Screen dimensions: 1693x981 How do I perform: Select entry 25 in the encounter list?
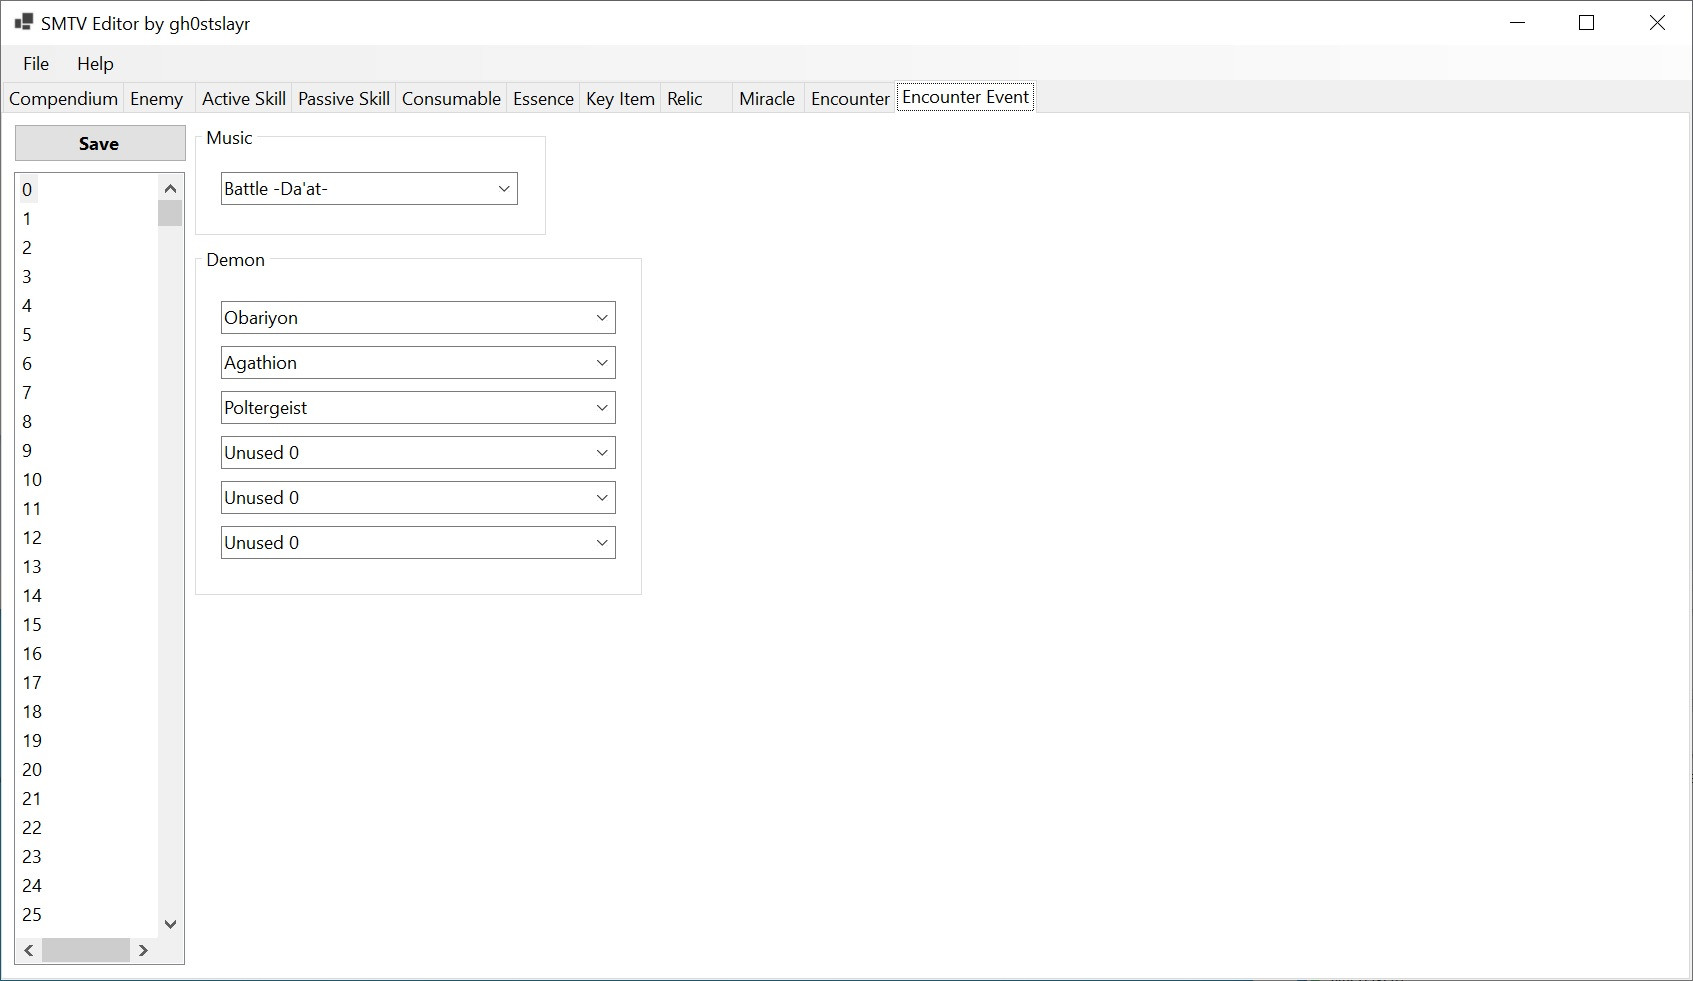coord(32,915)
